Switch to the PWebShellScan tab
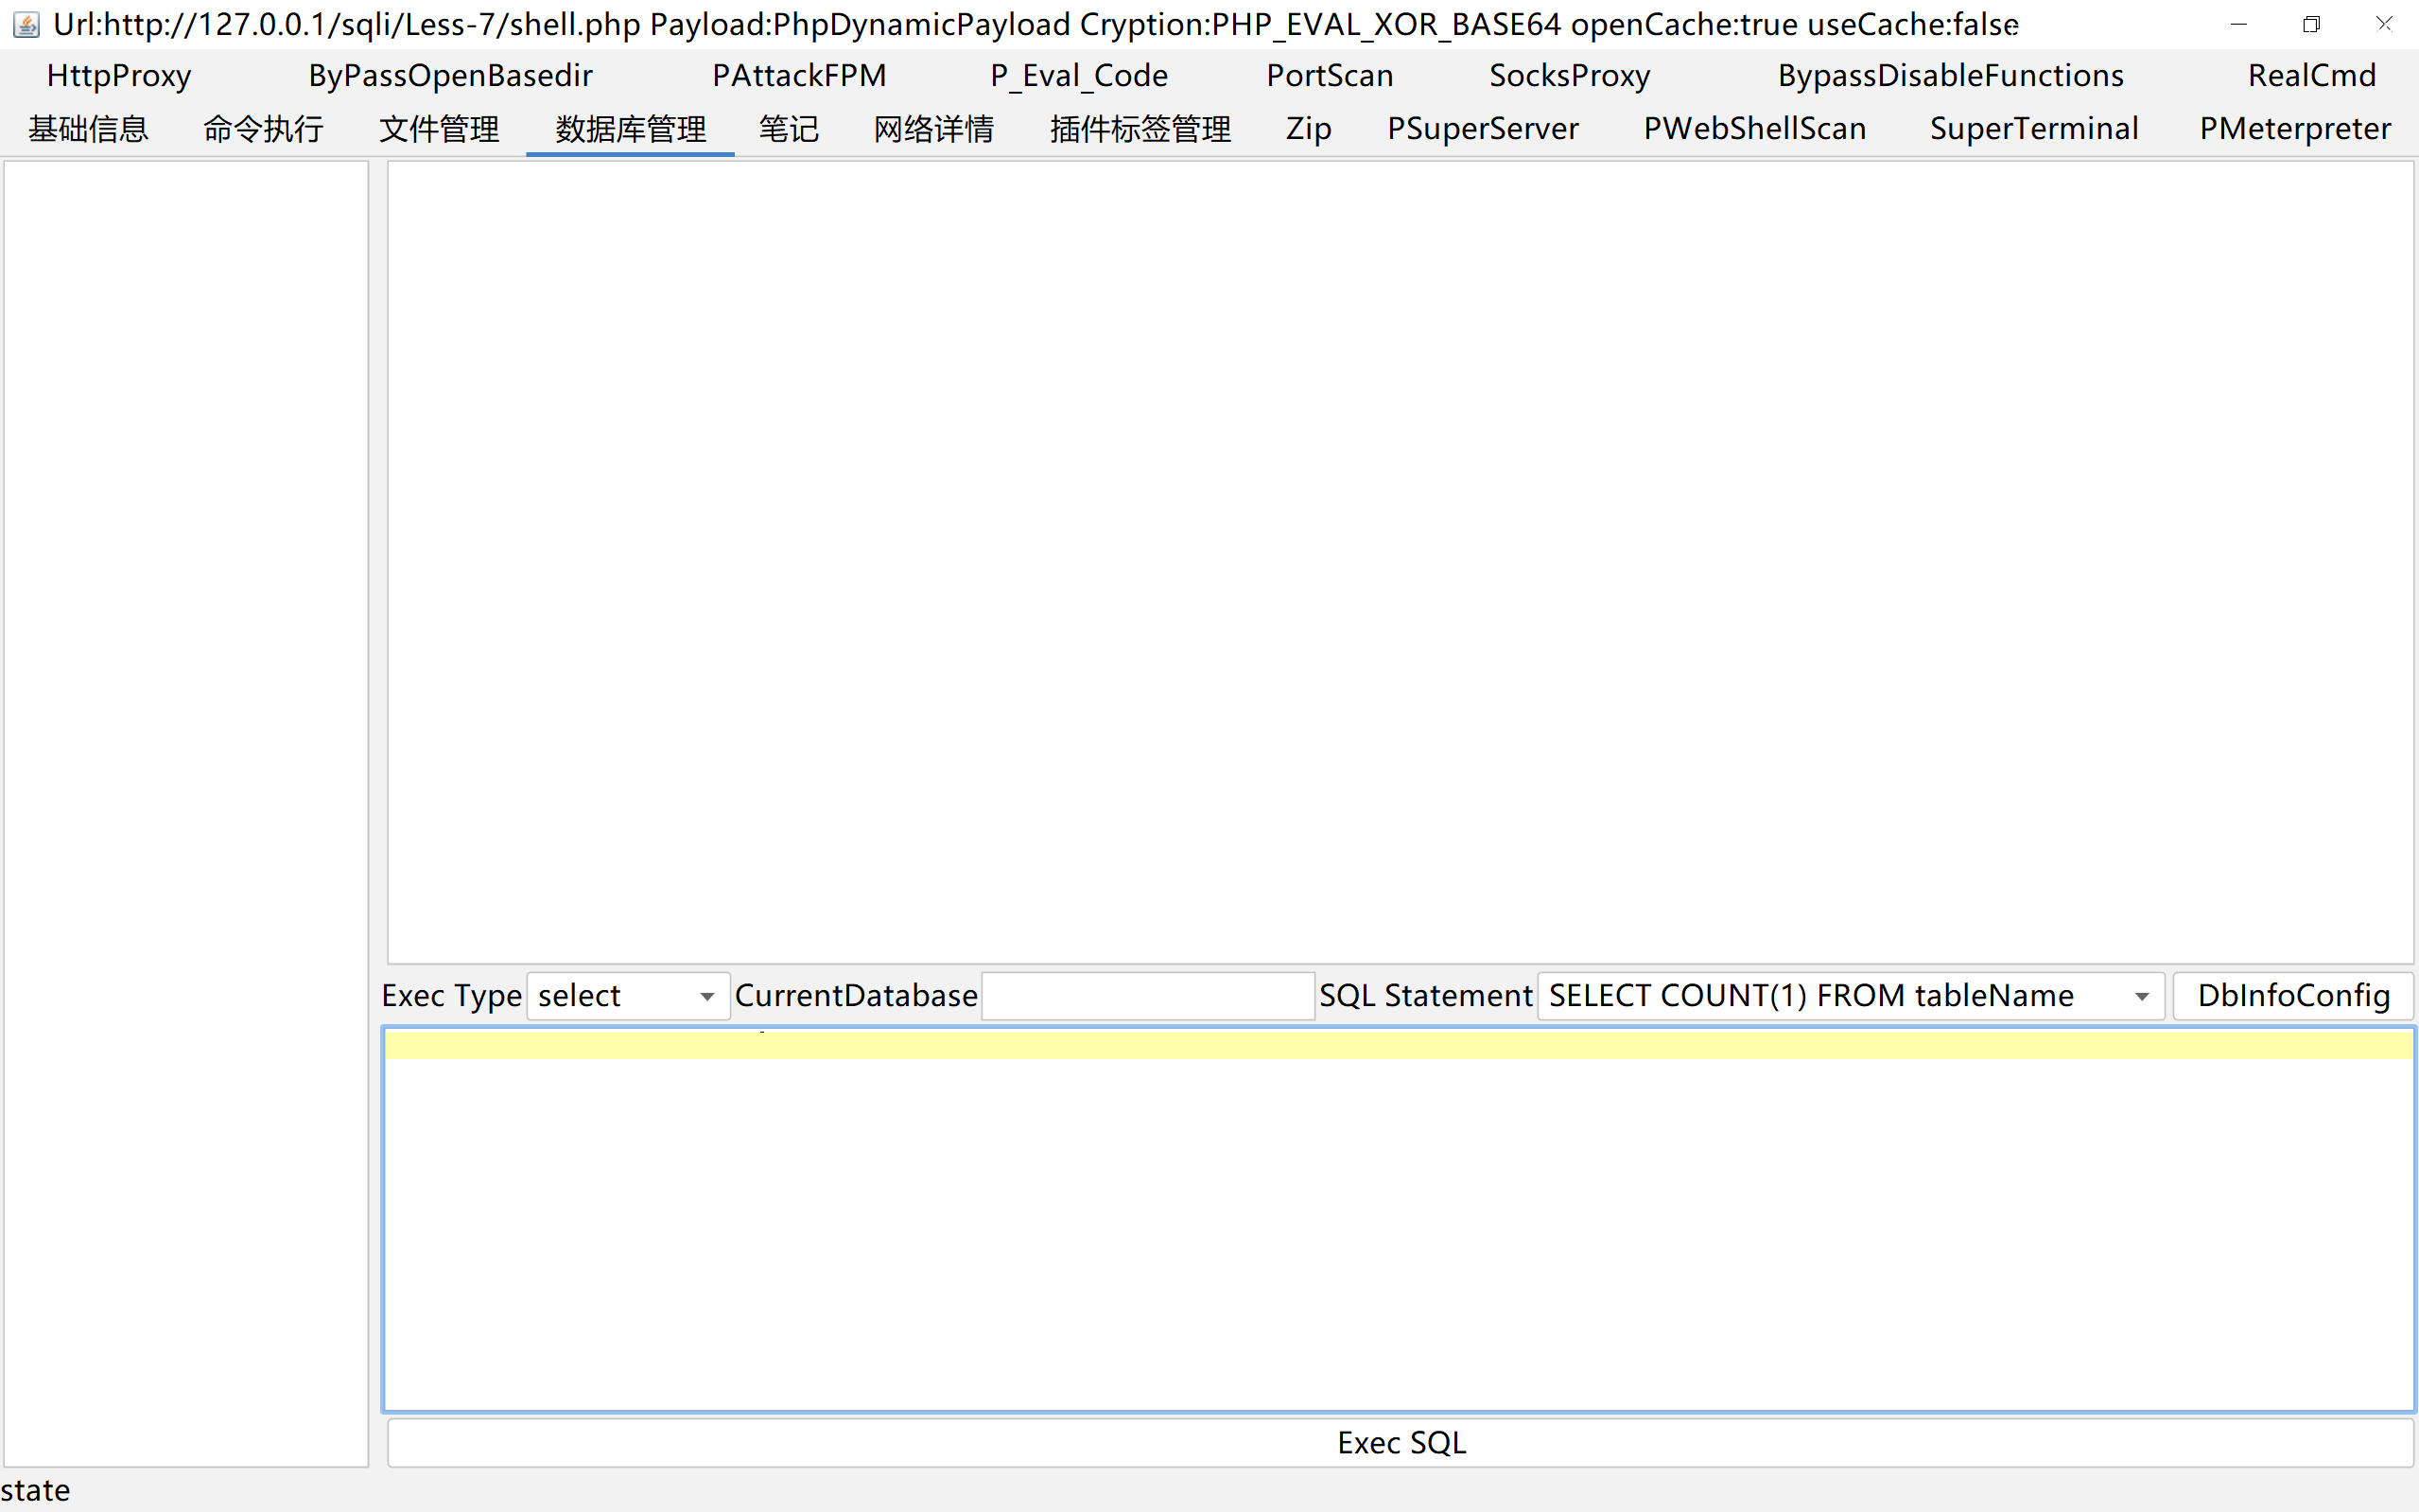2419x1512 pixels. [1754, 128]
